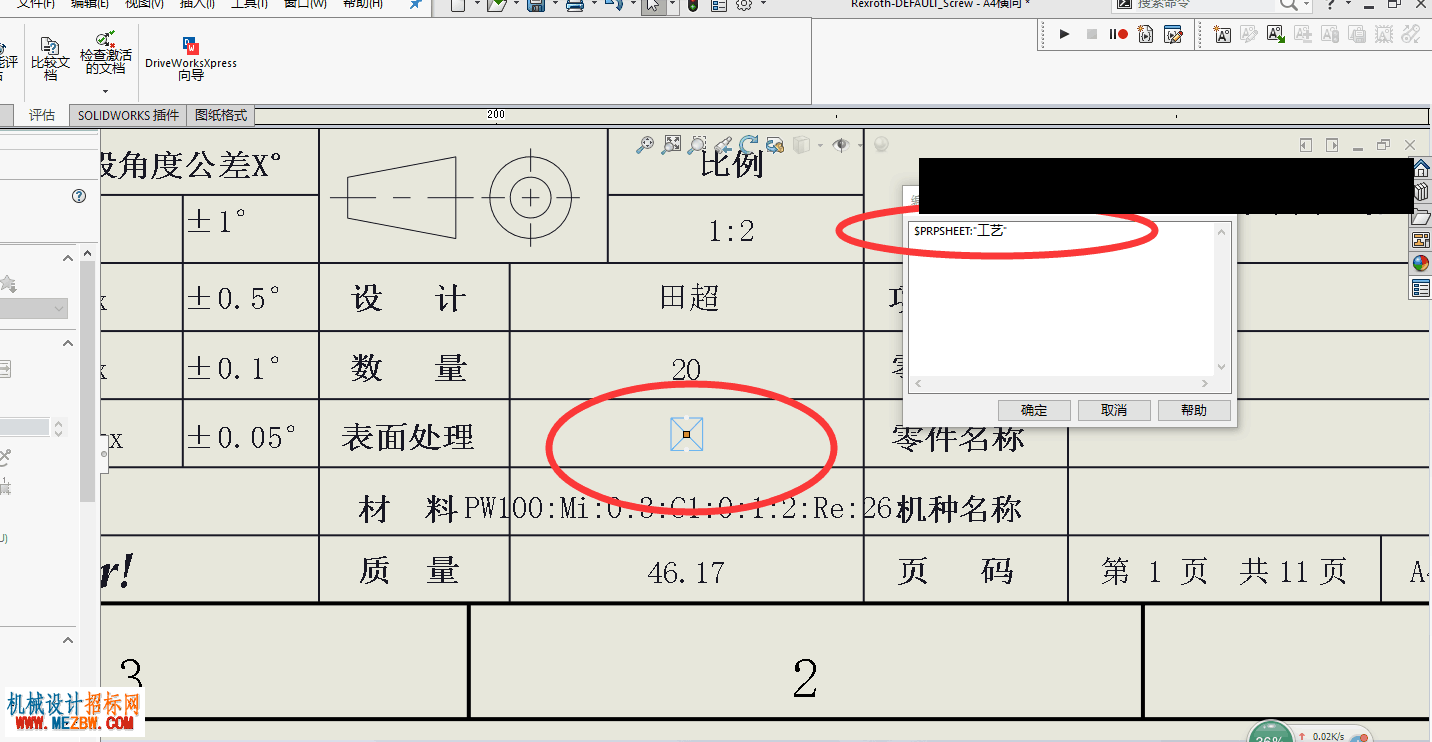1432x742 pixels.
Task: Click the file properties icon beside the gear
Action: (x=719, y=5)
